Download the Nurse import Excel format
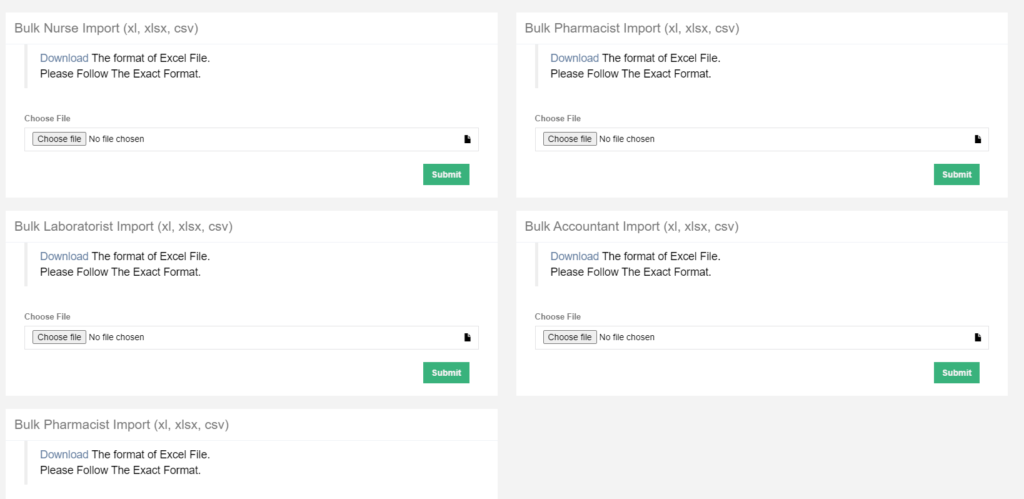 tap(64, 58)
